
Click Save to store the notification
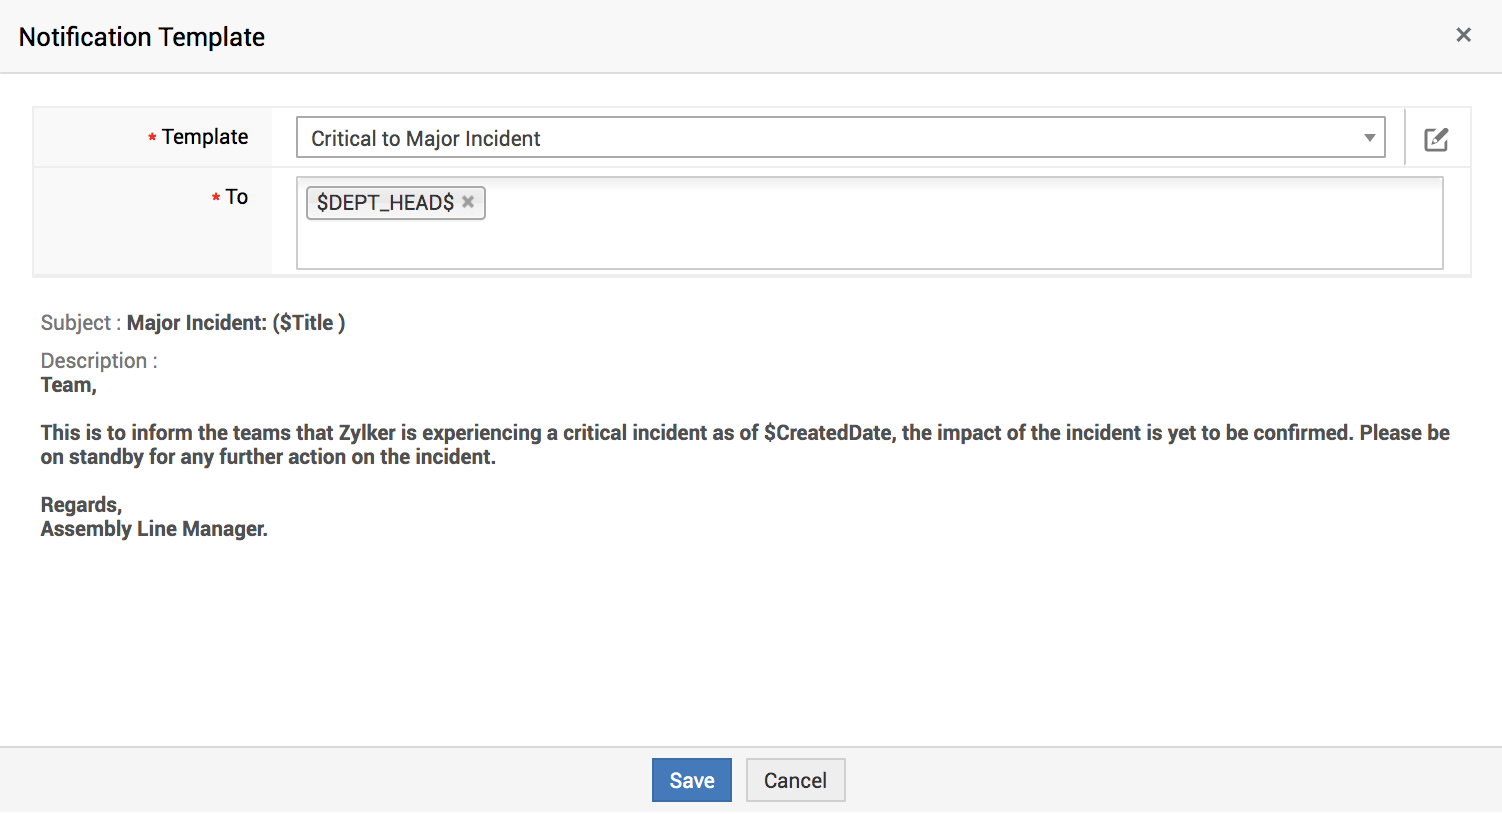[x=691, y=780]
